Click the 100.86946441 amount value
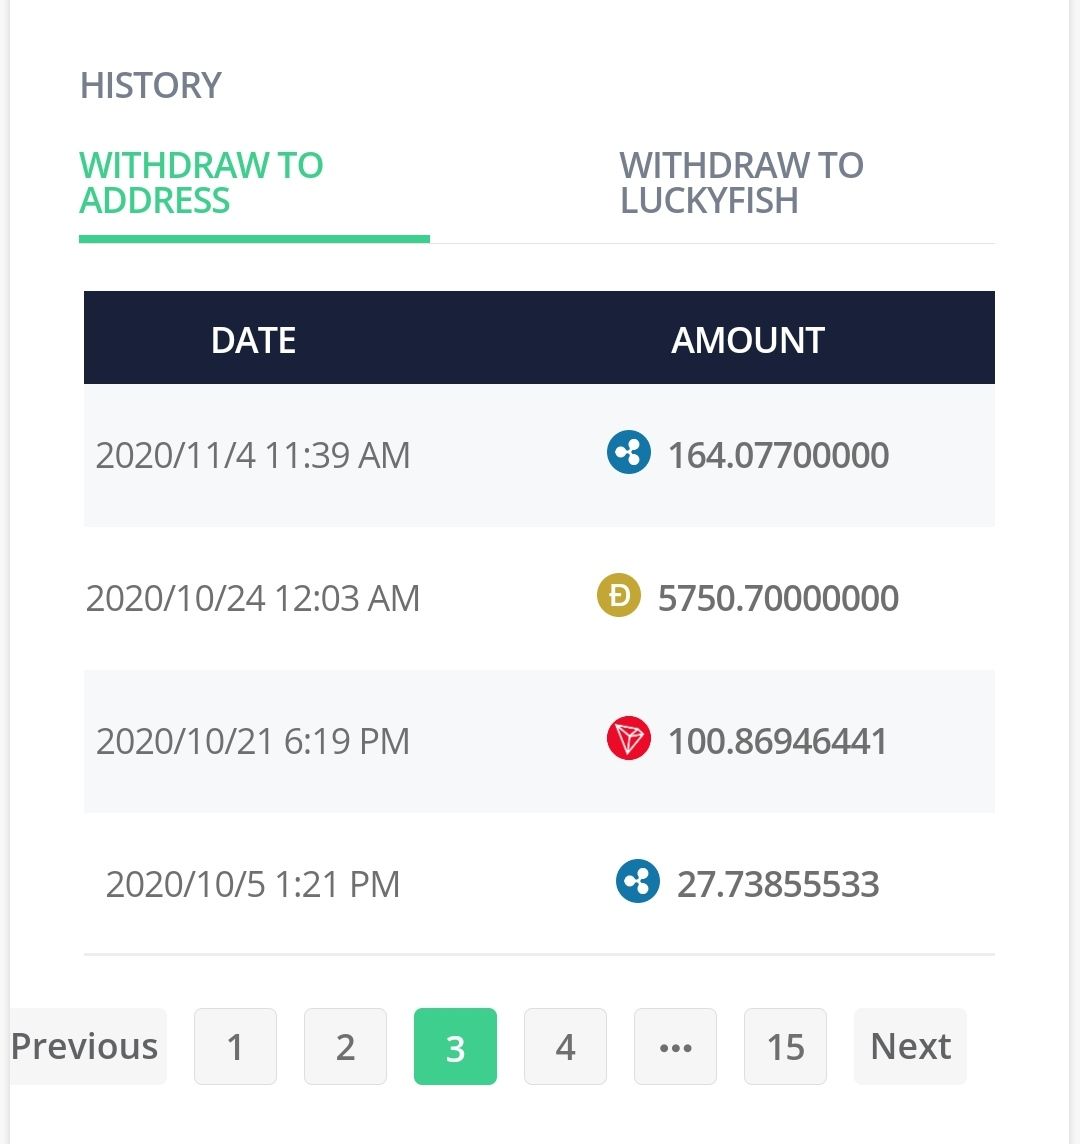1080x1144 pixels. pos(777,741)
